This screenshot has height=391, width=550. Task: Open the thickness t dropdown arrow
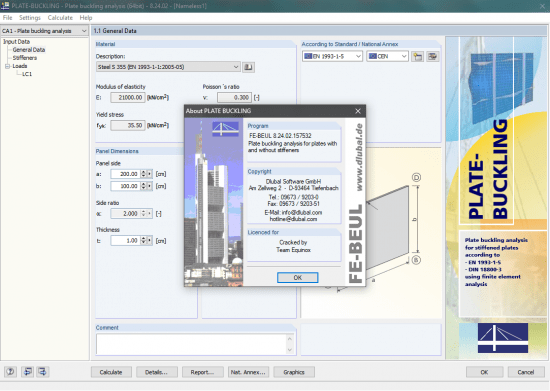point(150,241)
